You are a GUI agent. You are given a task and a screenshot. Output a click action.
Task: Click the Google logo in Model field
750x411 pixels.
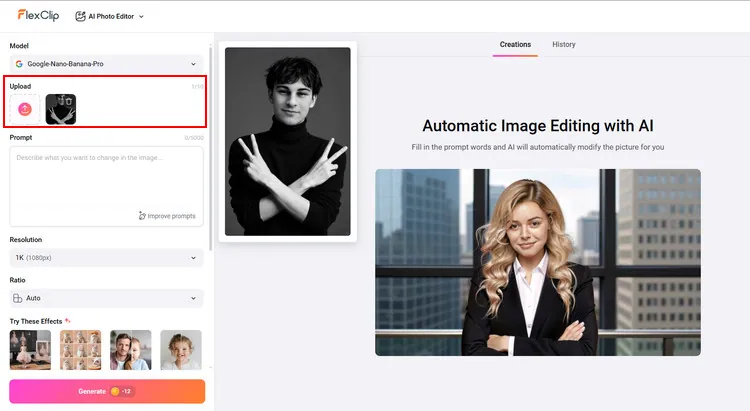click(19, 64)
